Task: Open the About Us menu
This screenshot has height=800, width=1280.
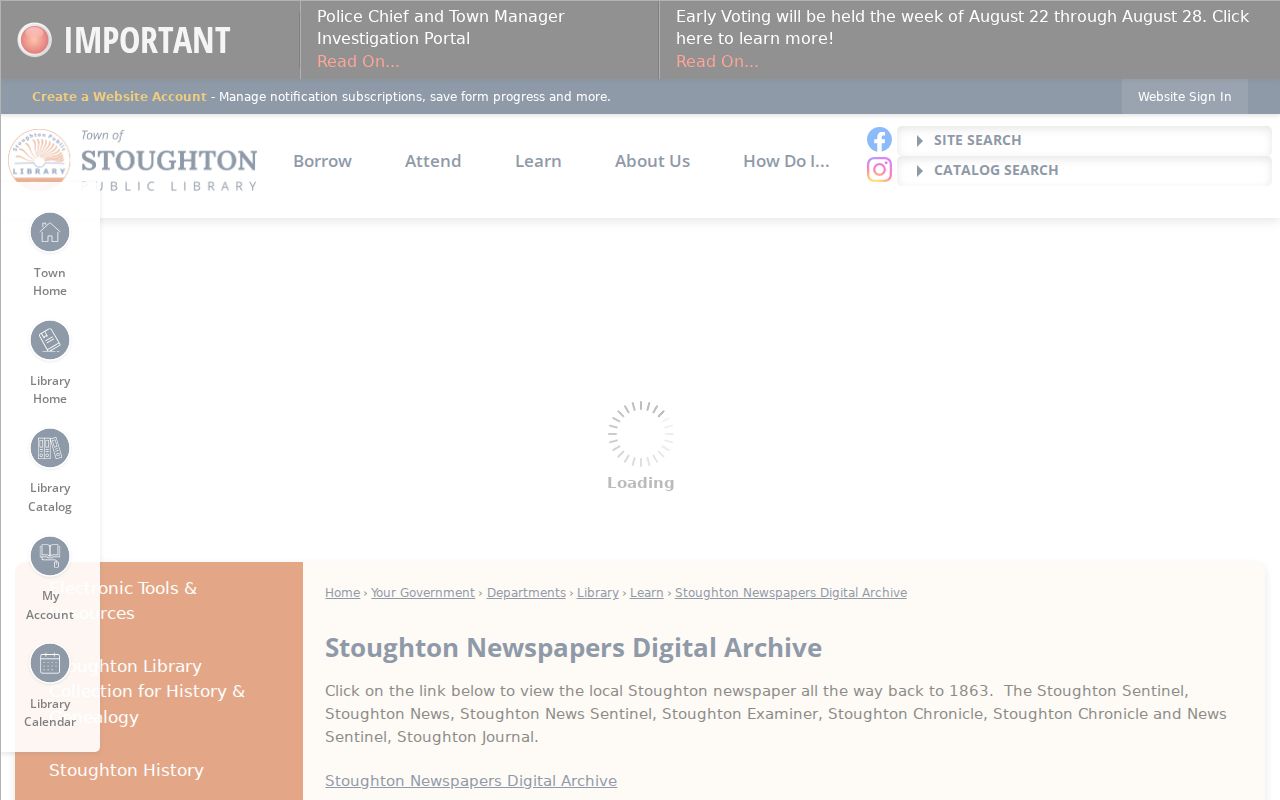Action: 652,161
